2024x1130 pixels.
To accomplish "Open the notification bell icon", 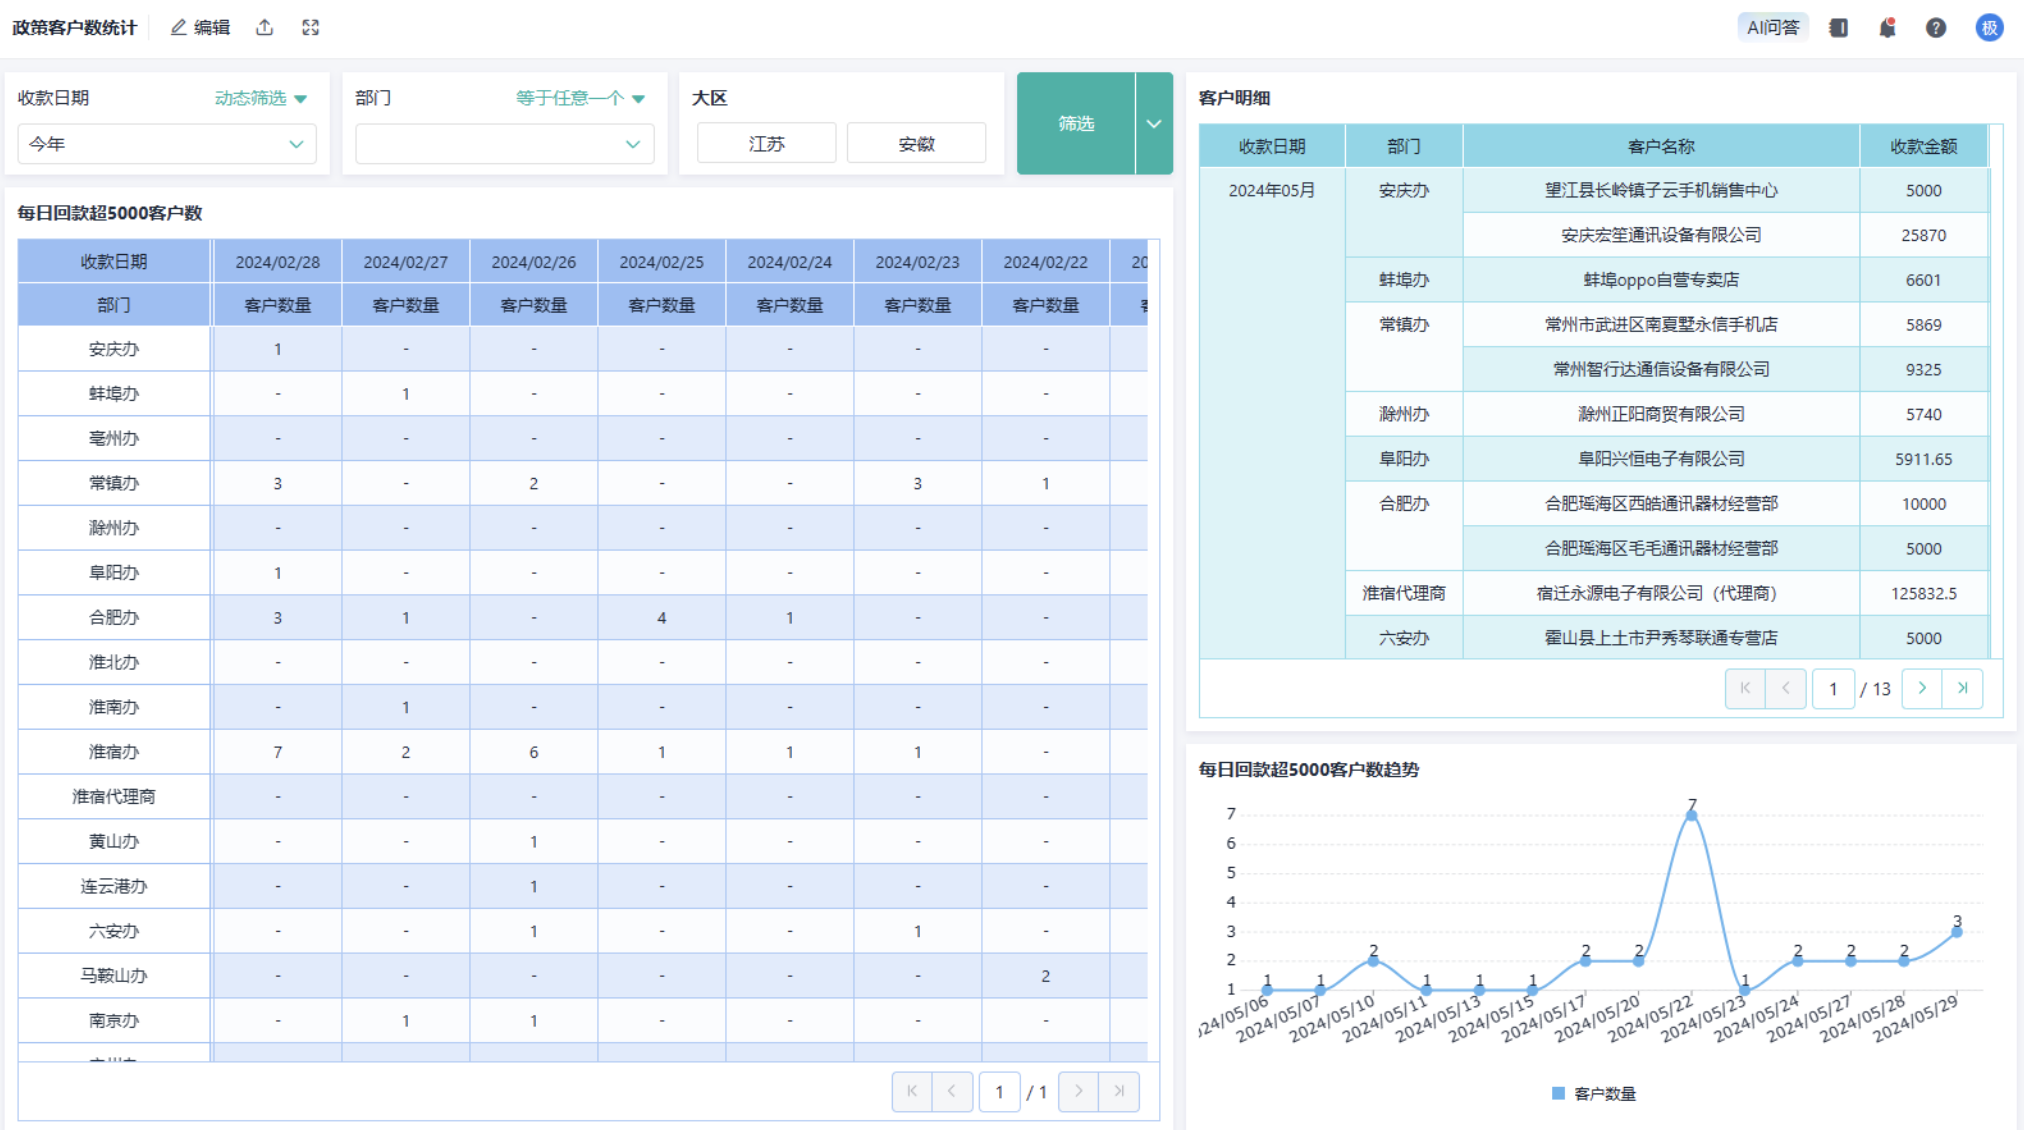I will point(1887,28).
